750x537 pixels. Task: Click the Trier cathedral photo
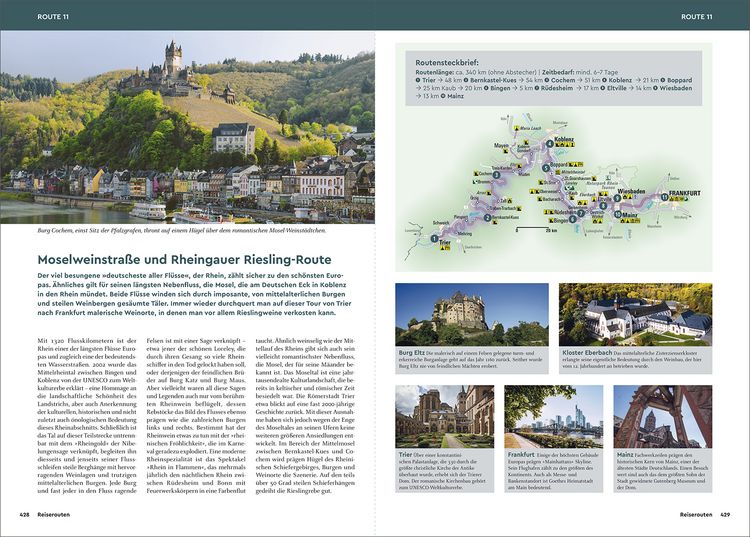444,416
